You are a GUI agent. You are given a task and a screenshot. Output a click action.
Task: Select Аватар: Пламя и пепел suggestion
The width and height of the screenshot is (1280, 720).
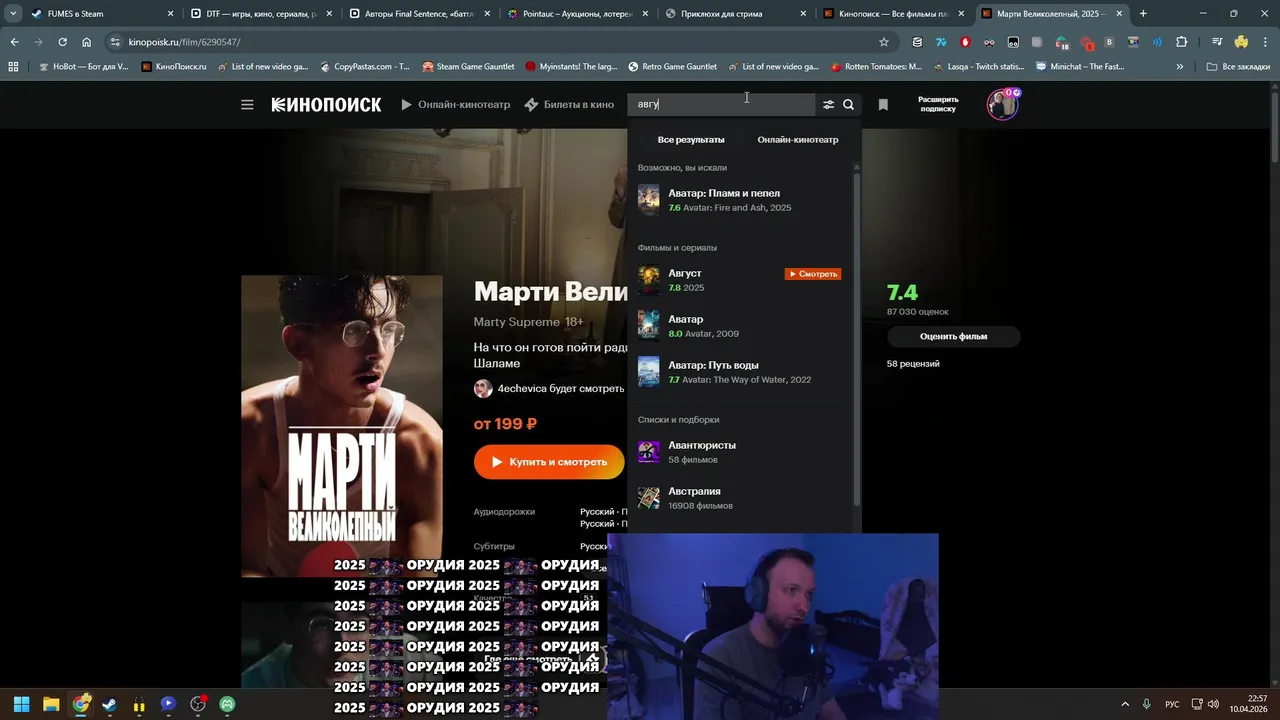pos(740,200)
